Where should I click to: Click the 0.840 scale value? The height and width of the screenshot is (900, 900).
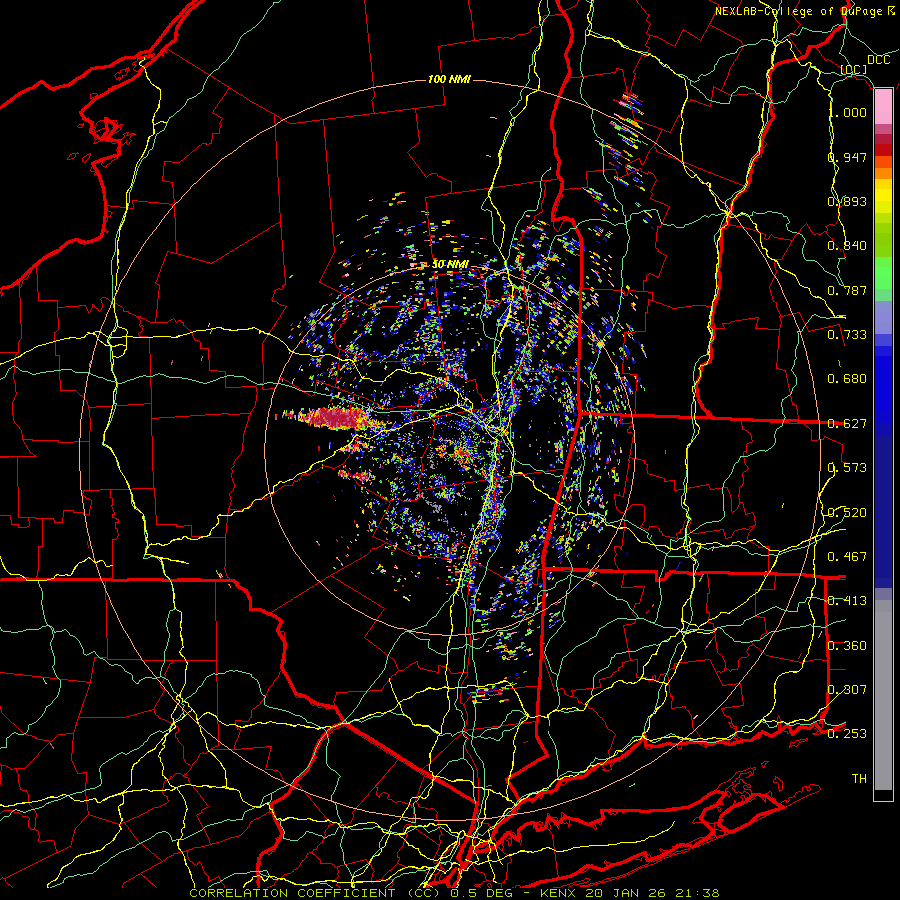847,246
